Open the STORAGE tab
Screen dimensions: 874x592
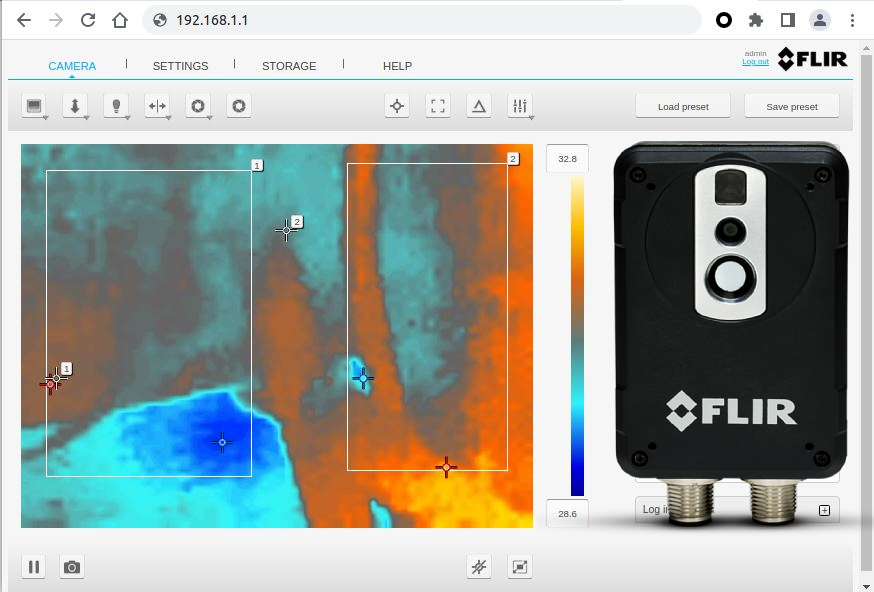pyautogui.click(x=289, y=66)
